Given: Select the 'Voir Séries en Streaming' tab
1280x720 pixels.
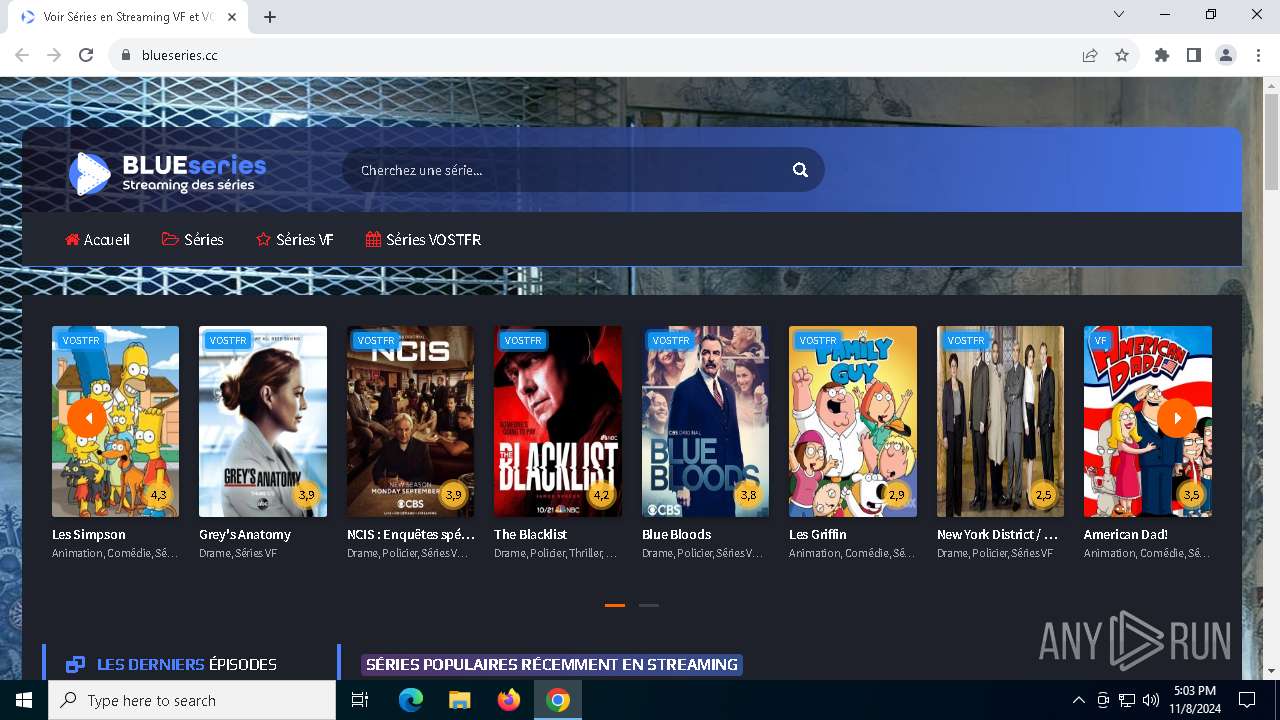Looking at the screenshot, I should click(128, 17).
